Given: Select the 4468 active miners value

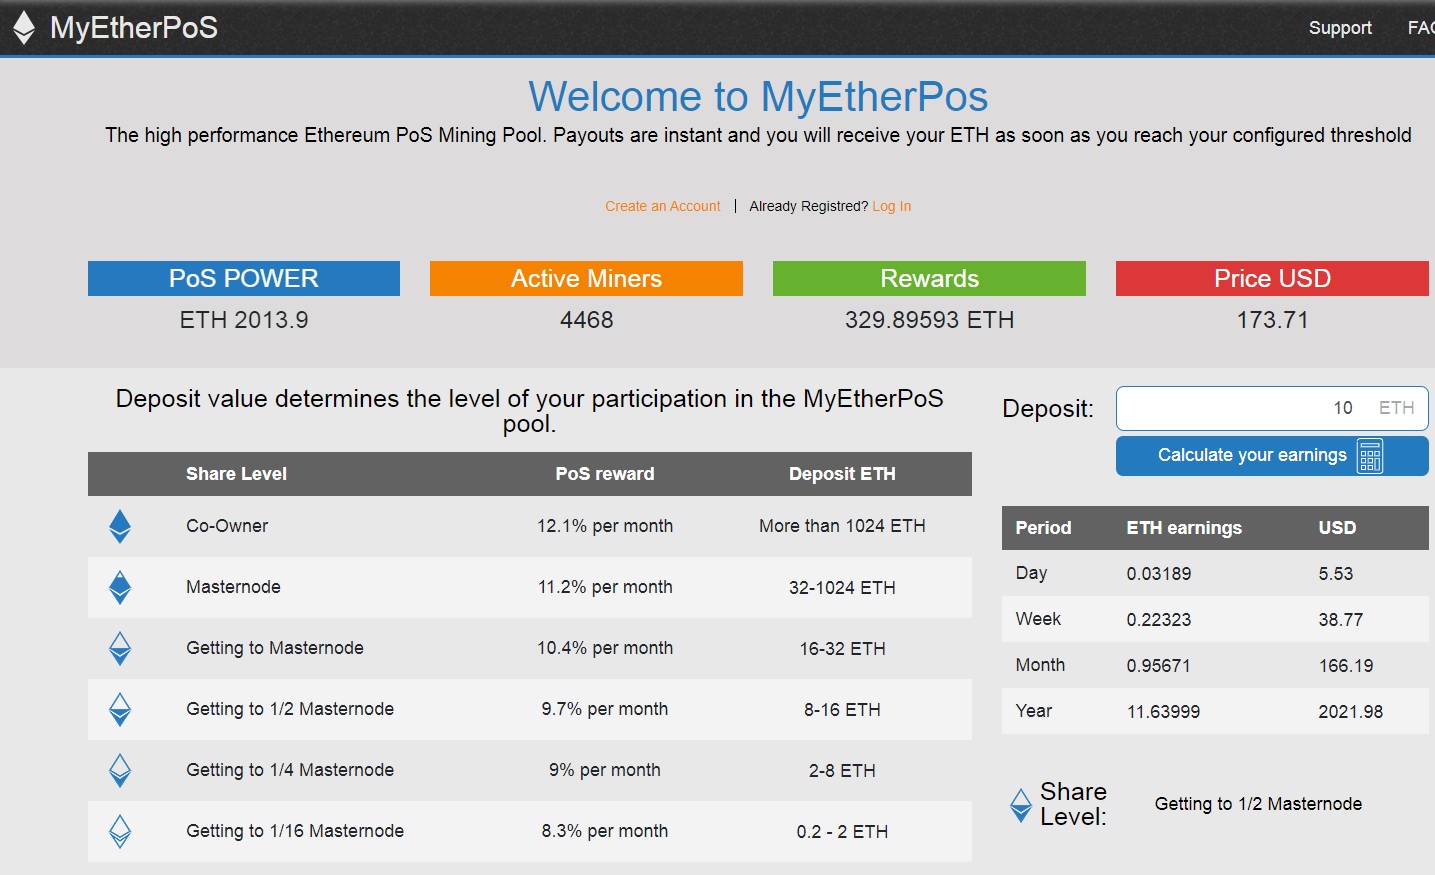Looking at the screenshot, I should (587, 320).
